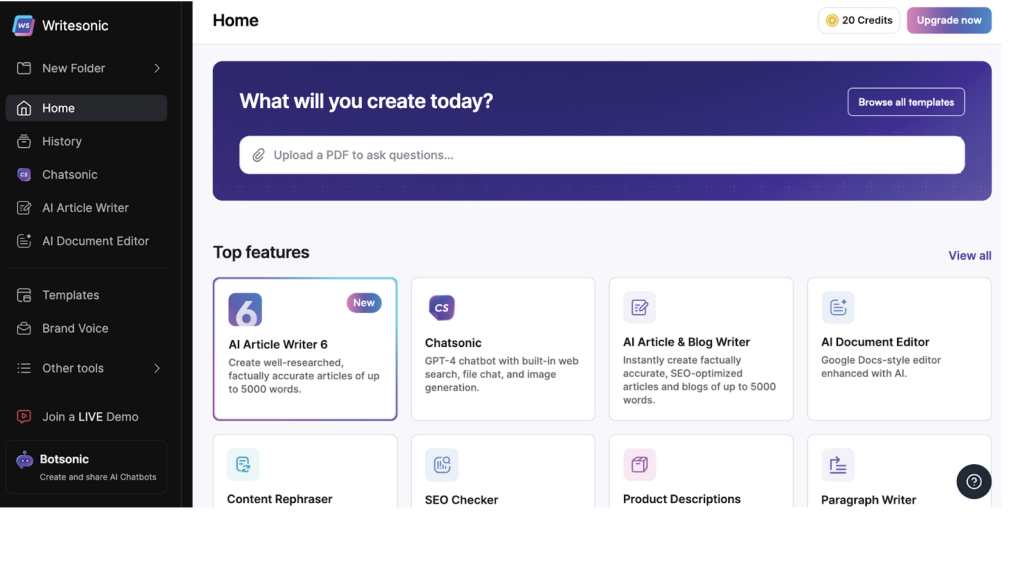Click the Upload a PDF input field
Screen dimensions: 1024x576
coord(610,155)
